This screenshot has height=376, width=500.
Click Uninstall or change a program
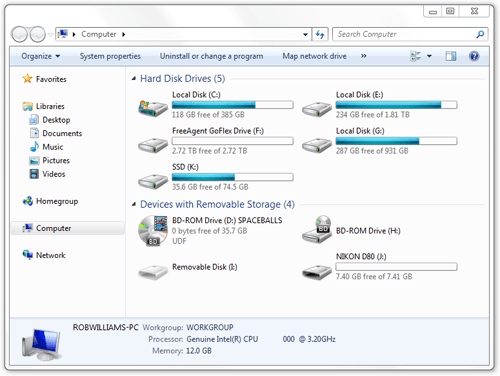[x=211, y=56]
